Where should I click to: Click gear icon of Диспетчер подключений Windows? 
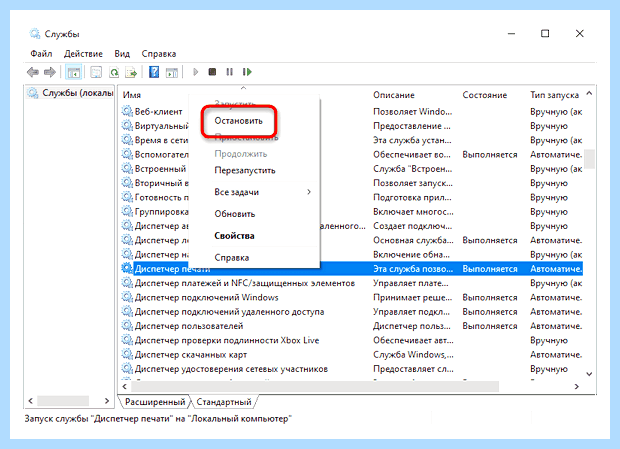[127, 297]
